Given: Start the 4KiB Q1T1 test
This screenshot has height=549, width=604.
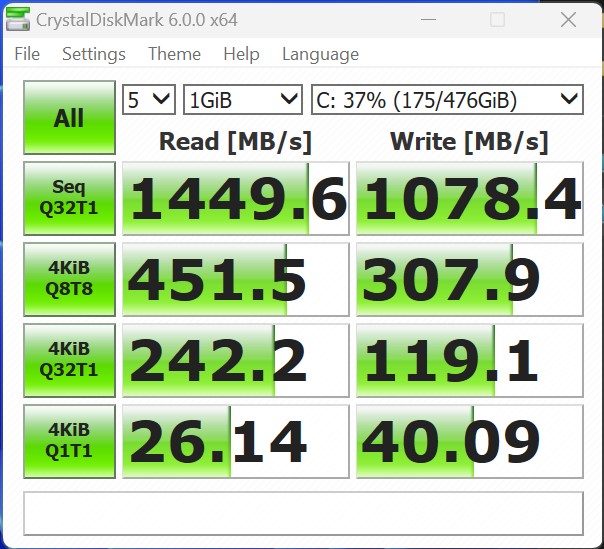Looking at the screenshot, I should pos(69,441).
